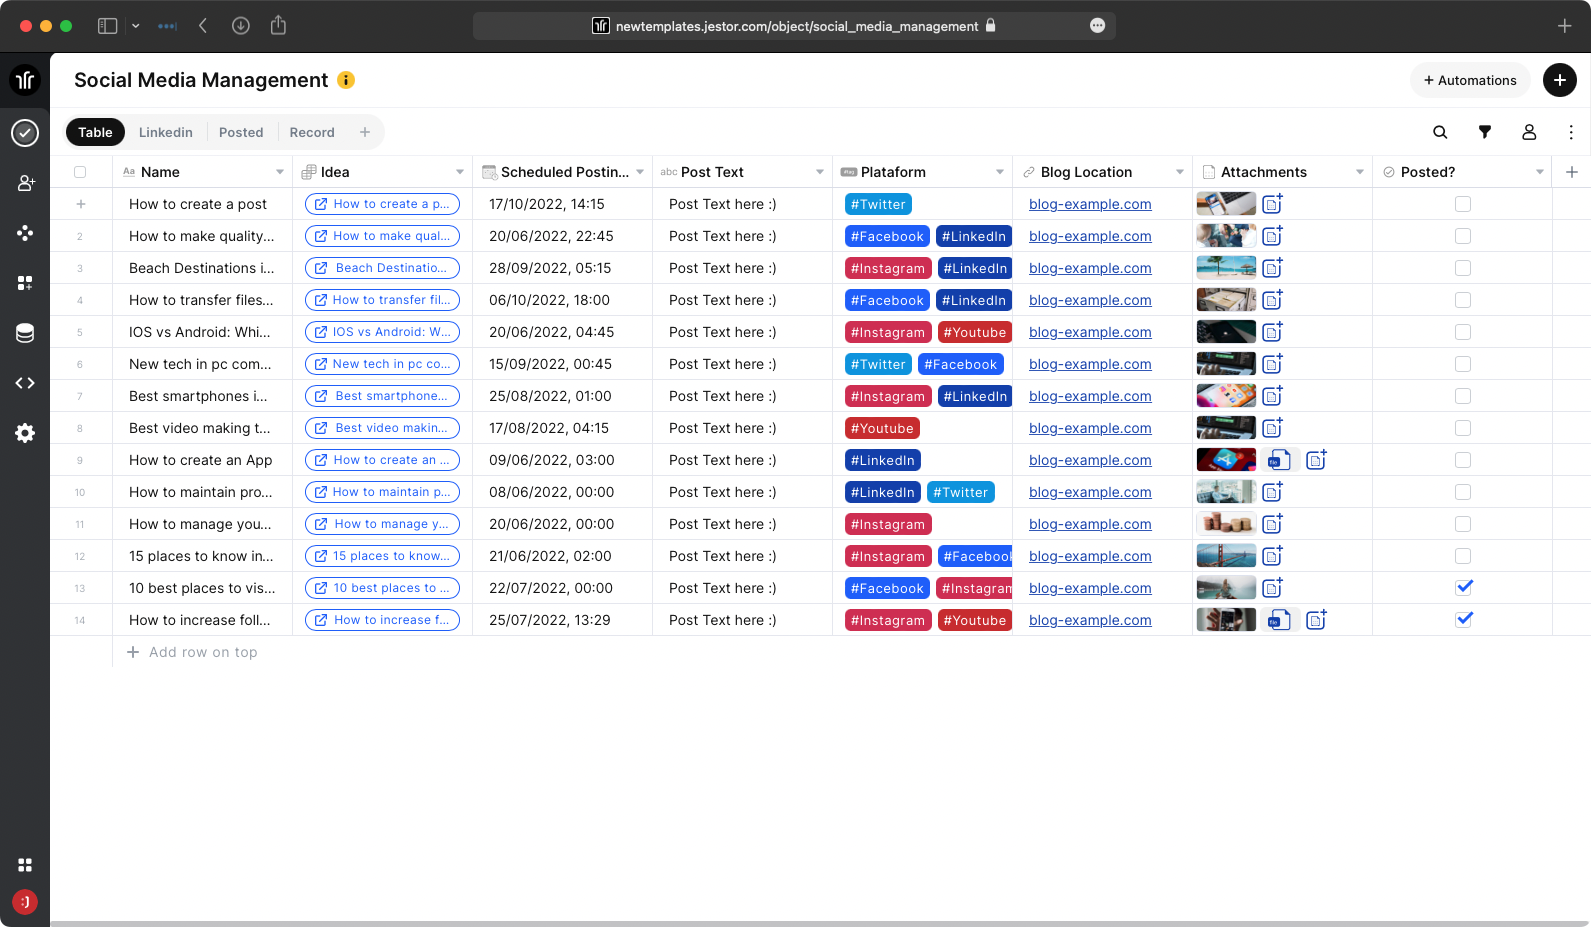Open the Name column dropdown arrow
This screenshot has height=927, width=1591.
280,172
